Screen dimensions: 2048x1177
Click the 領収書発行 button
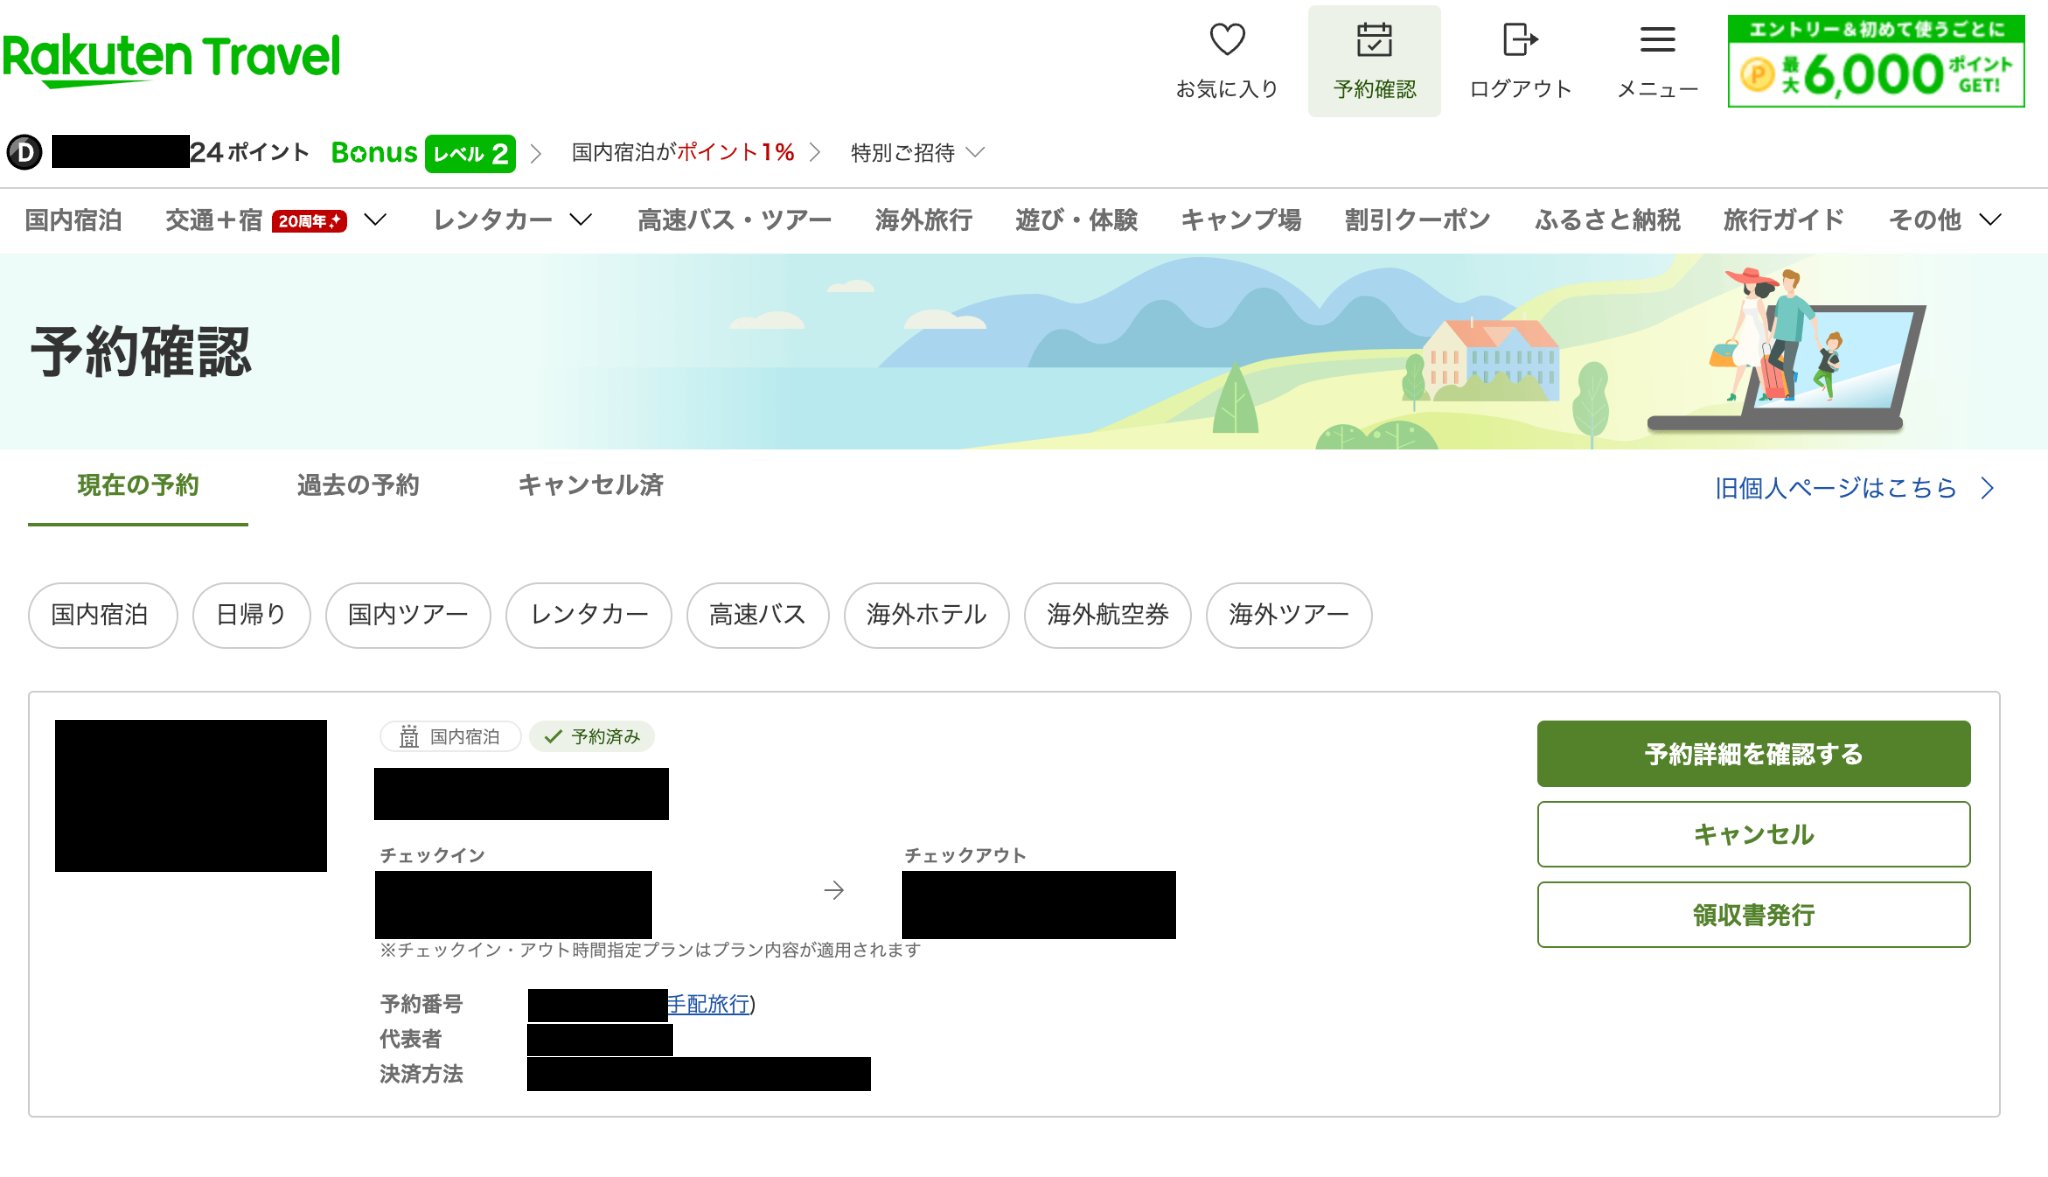point(1753,914)
